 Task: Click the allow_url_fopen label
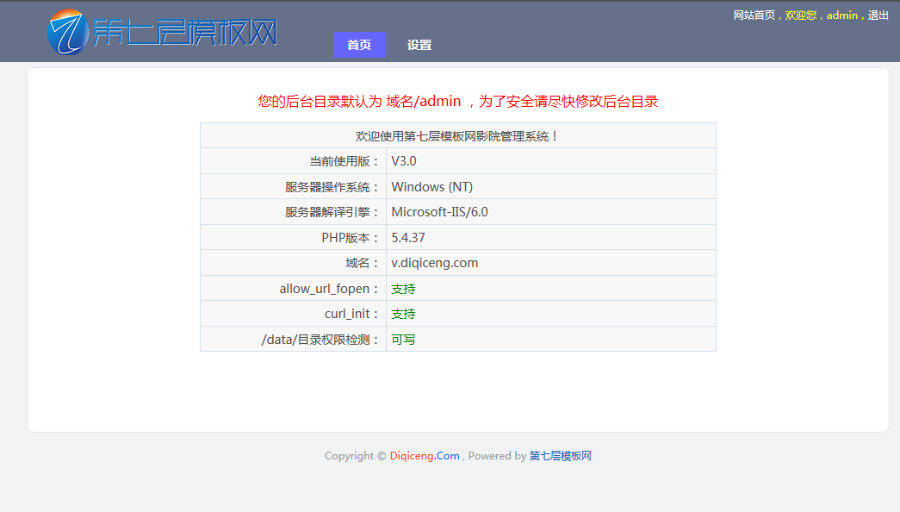pyautogui.click(x=329, y=289)
